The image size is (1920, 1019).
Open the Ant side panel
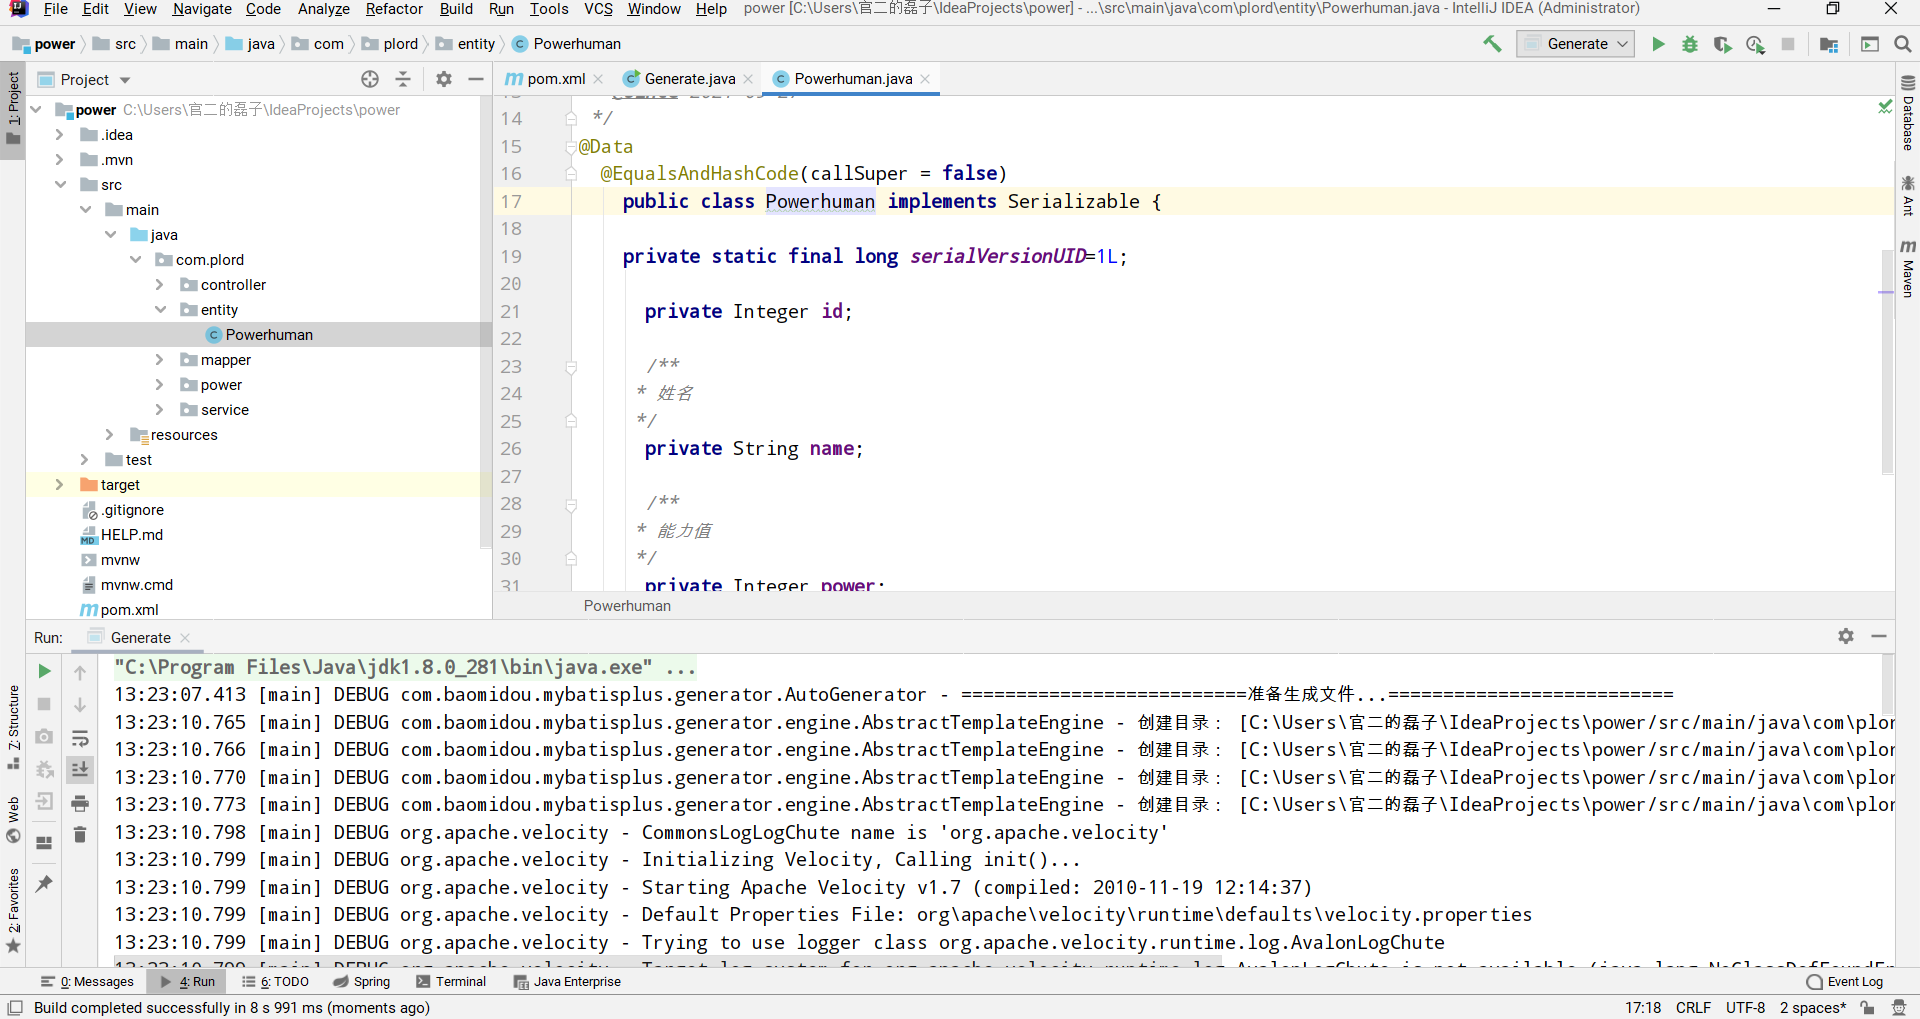(1908, 195)
